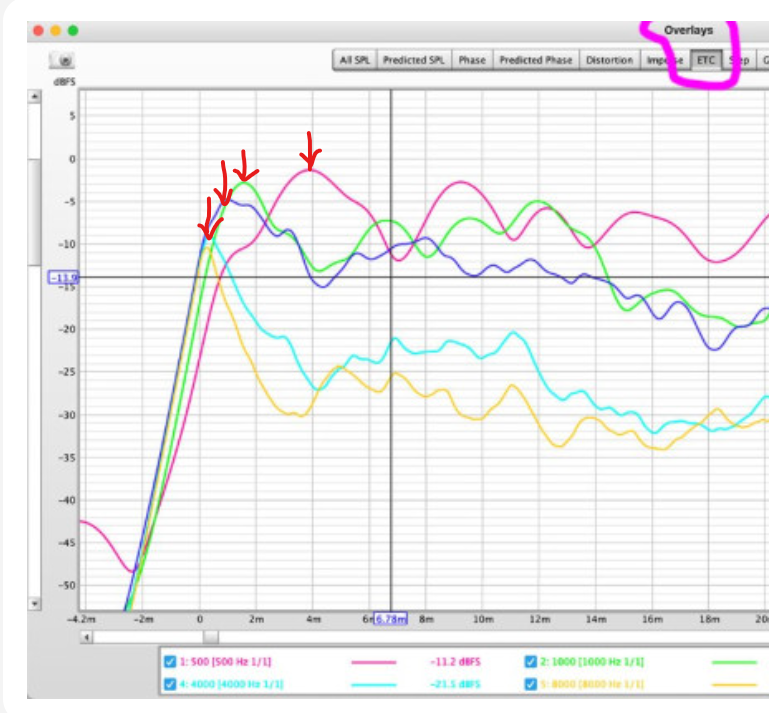The image size is (769, 713).
Task: Switch to the All SPL tab
Action: pos(354,60)
